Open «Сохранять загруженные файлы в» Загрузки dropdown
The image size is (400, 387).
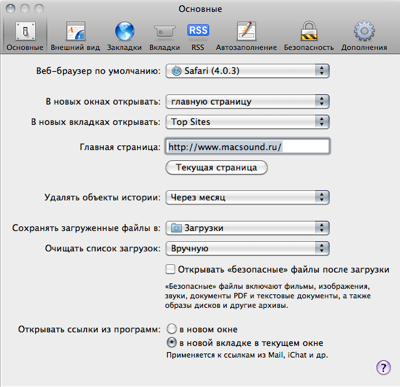(247, 228)
